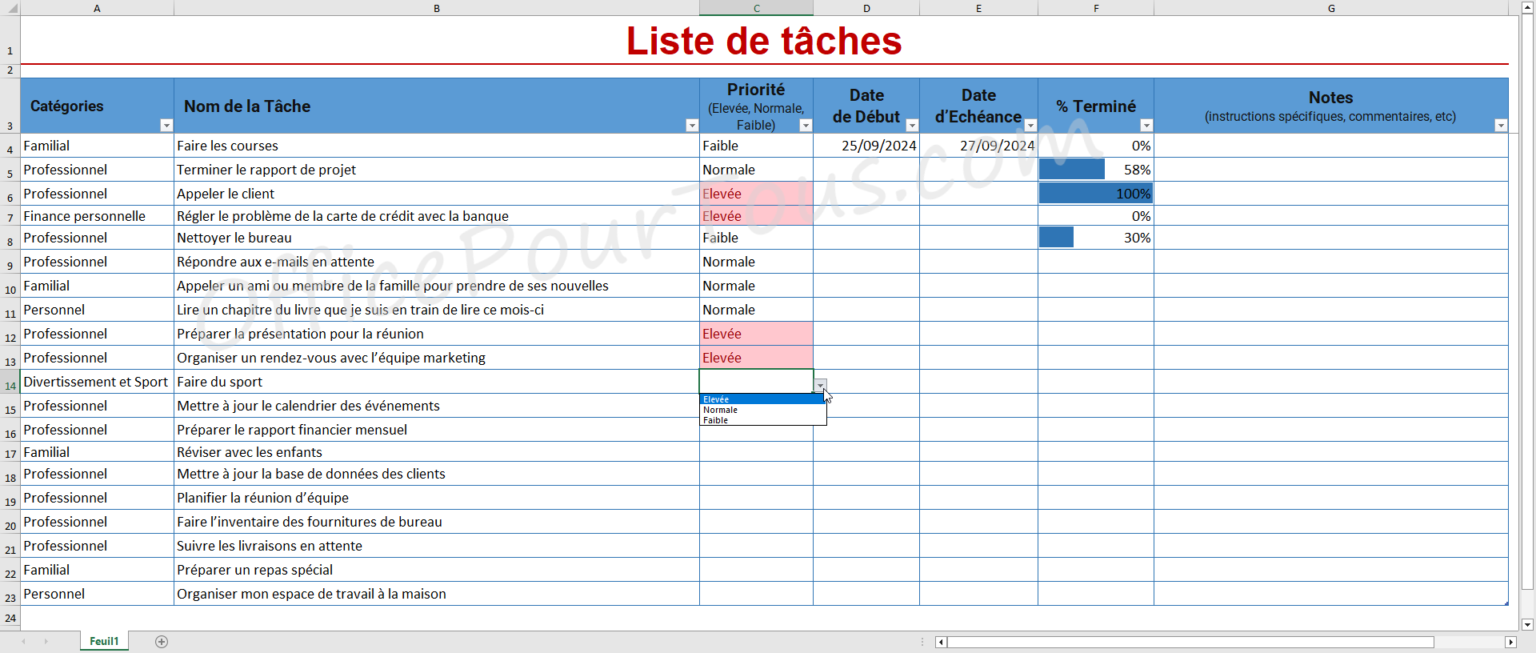Click the 58% progress bar cell
1536x653 pixels.
pyautogui.click(x=1095, y=170)
